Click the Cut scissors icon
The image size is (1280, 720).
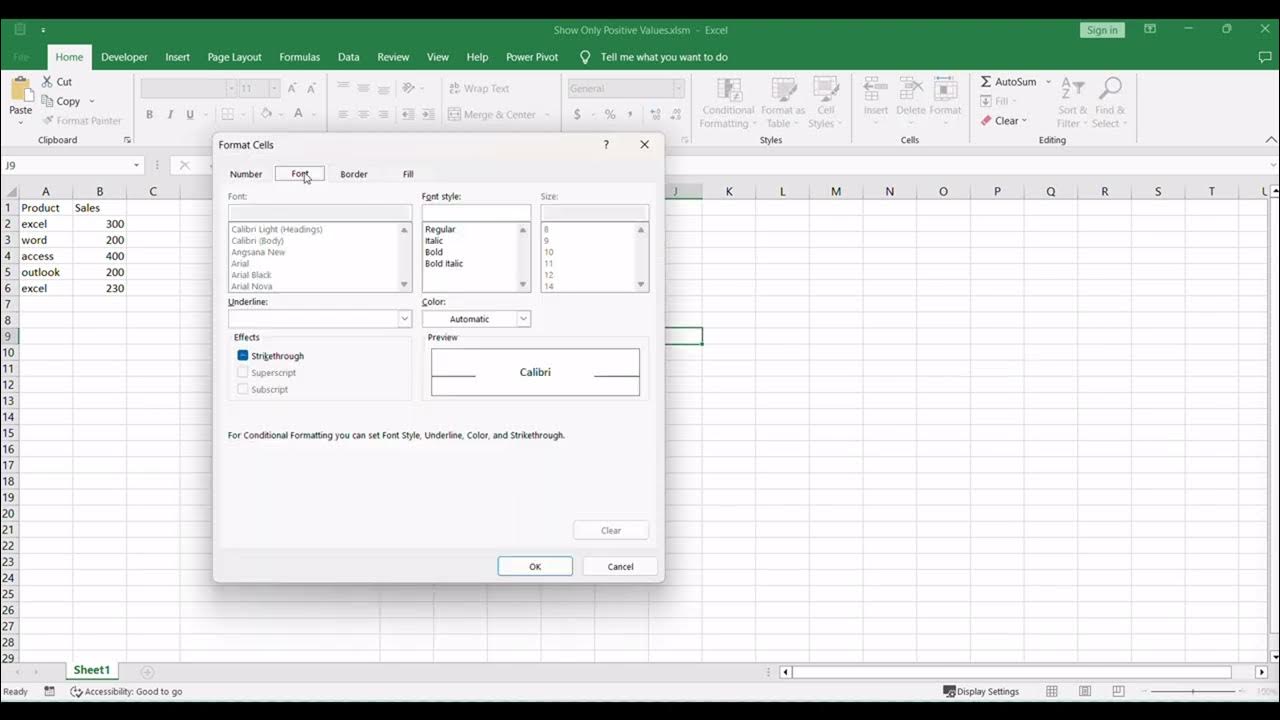pyautogui.click(x=47, y=82)
